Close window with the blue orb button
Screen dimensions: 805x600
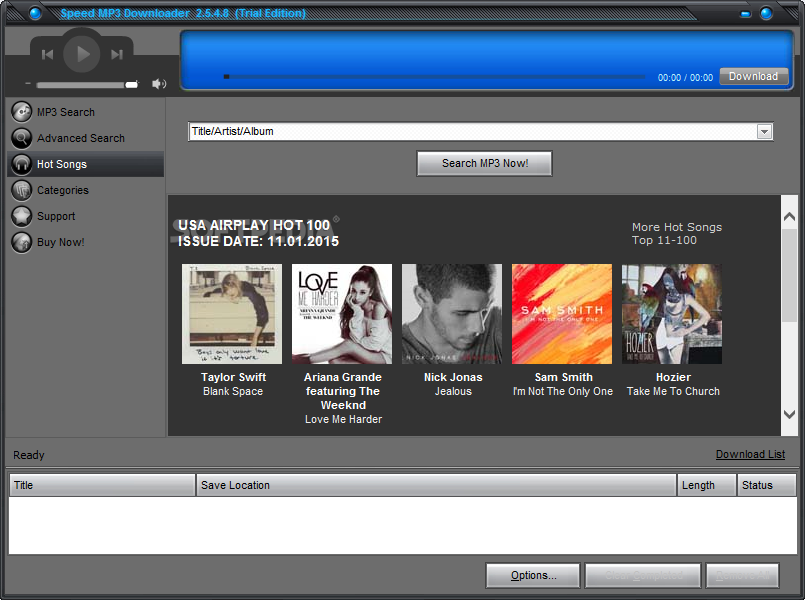(766, 13)
